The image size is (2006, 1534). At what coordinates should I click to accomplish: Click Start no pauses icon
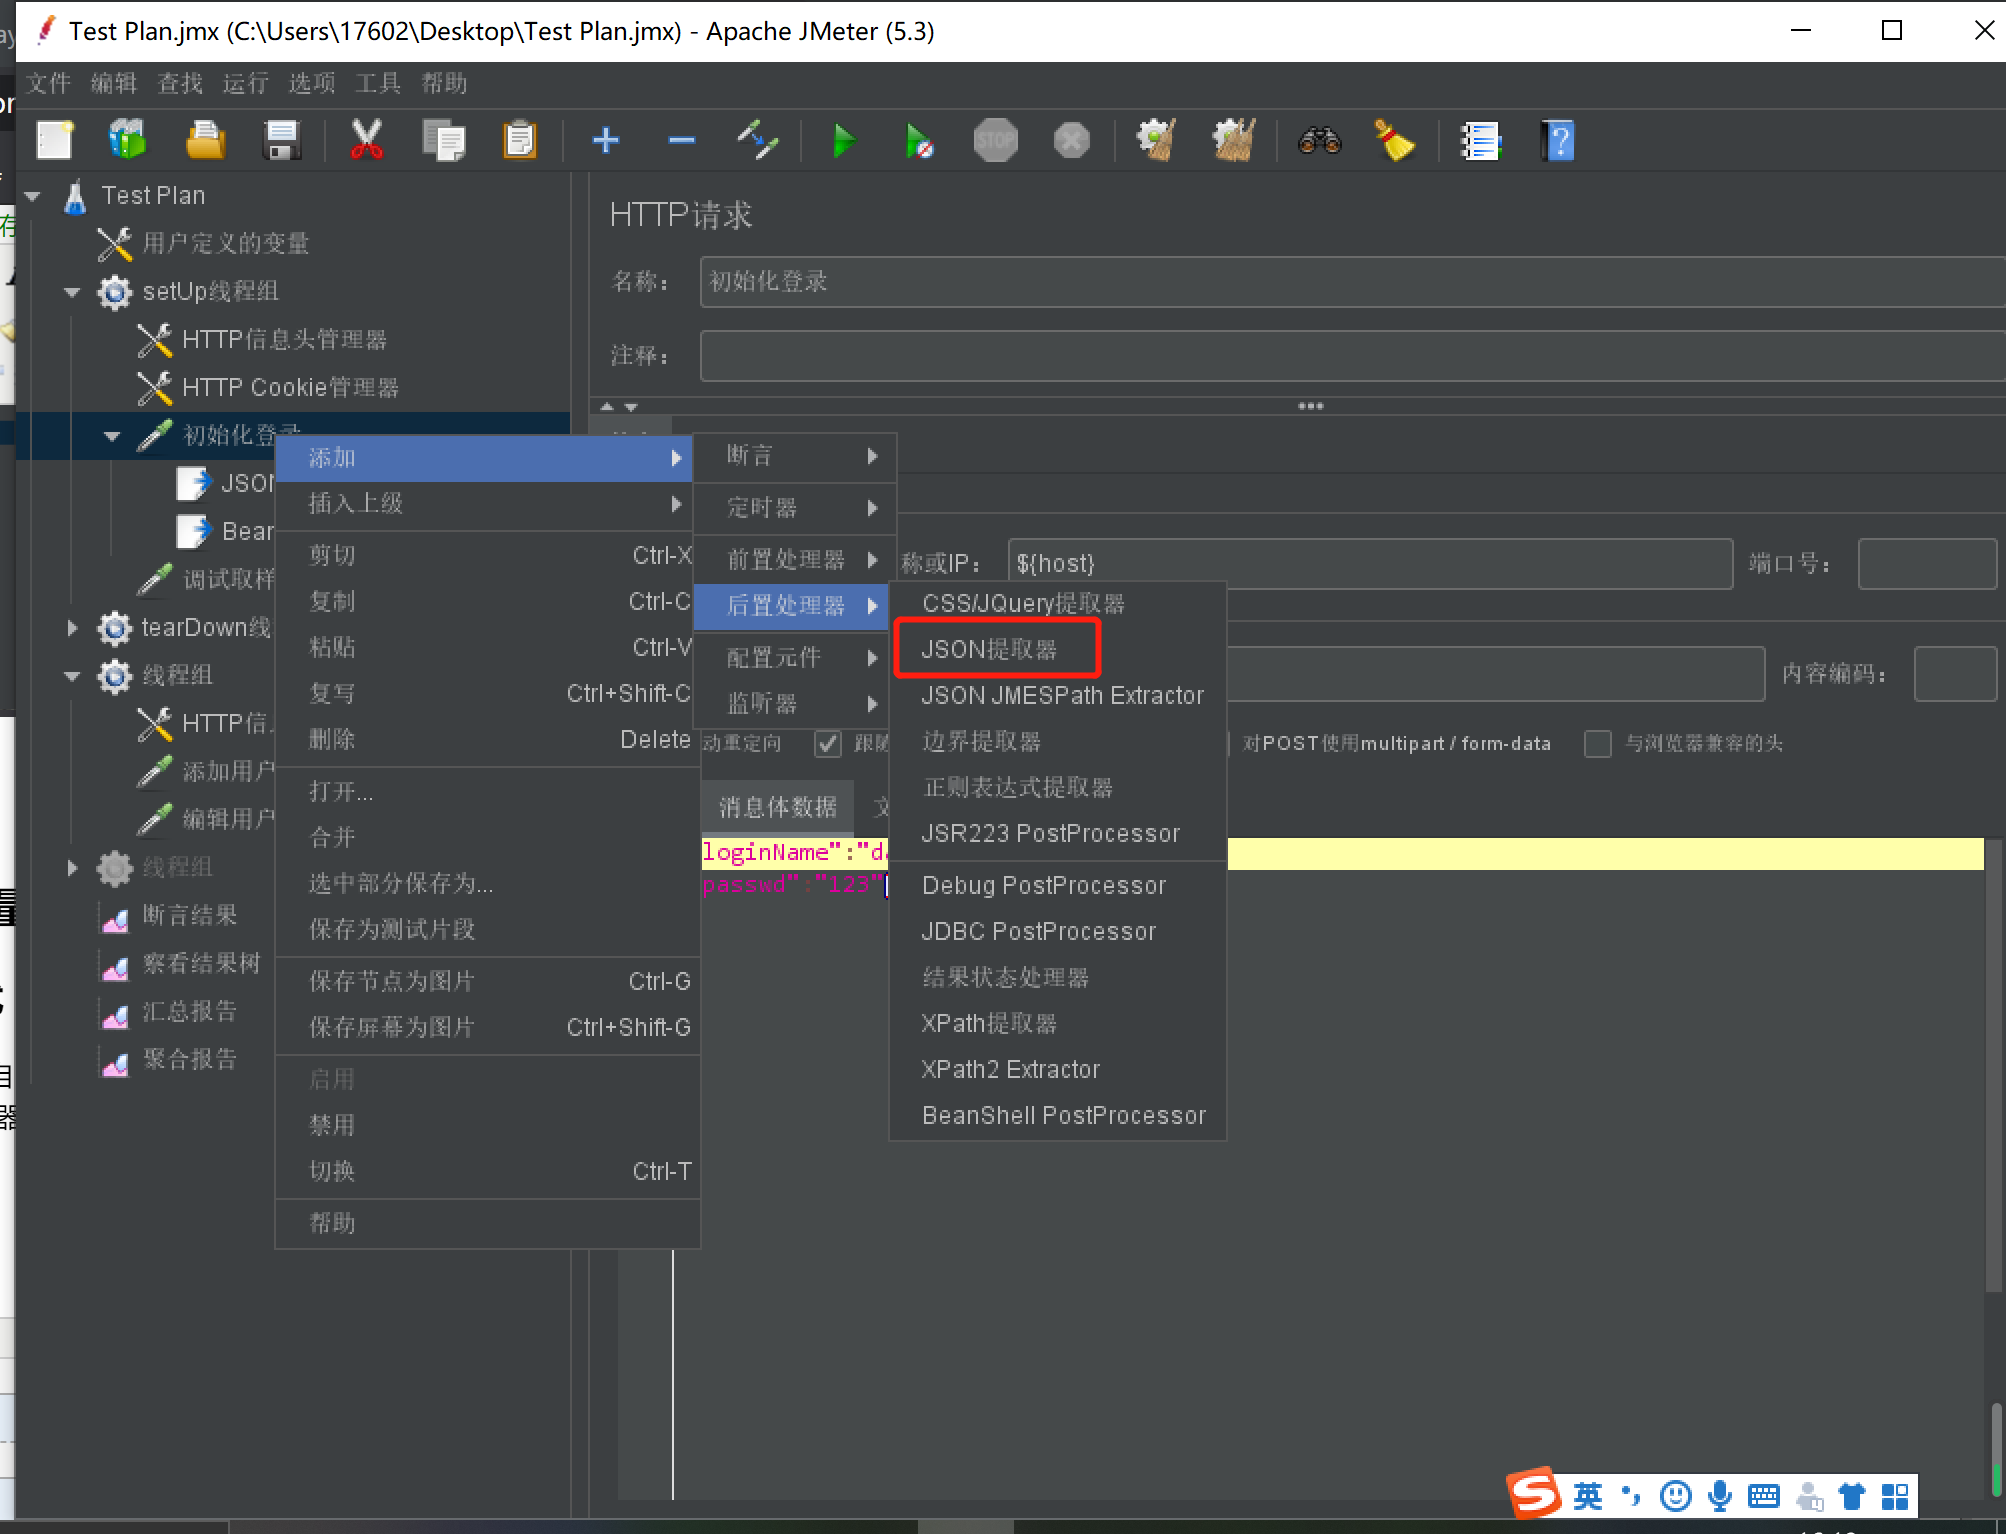919,141
